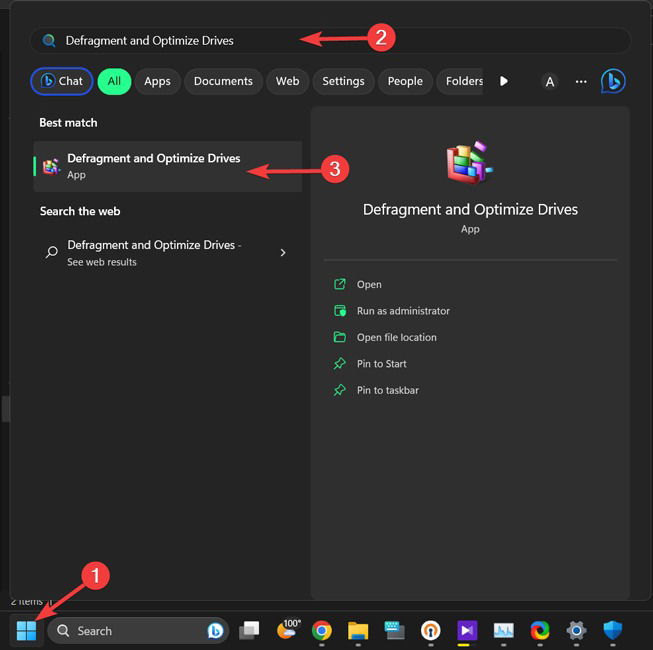Open the performance monitor taskbar icon
This screenshot has width=653, height=650.
(x=503, y=630)
